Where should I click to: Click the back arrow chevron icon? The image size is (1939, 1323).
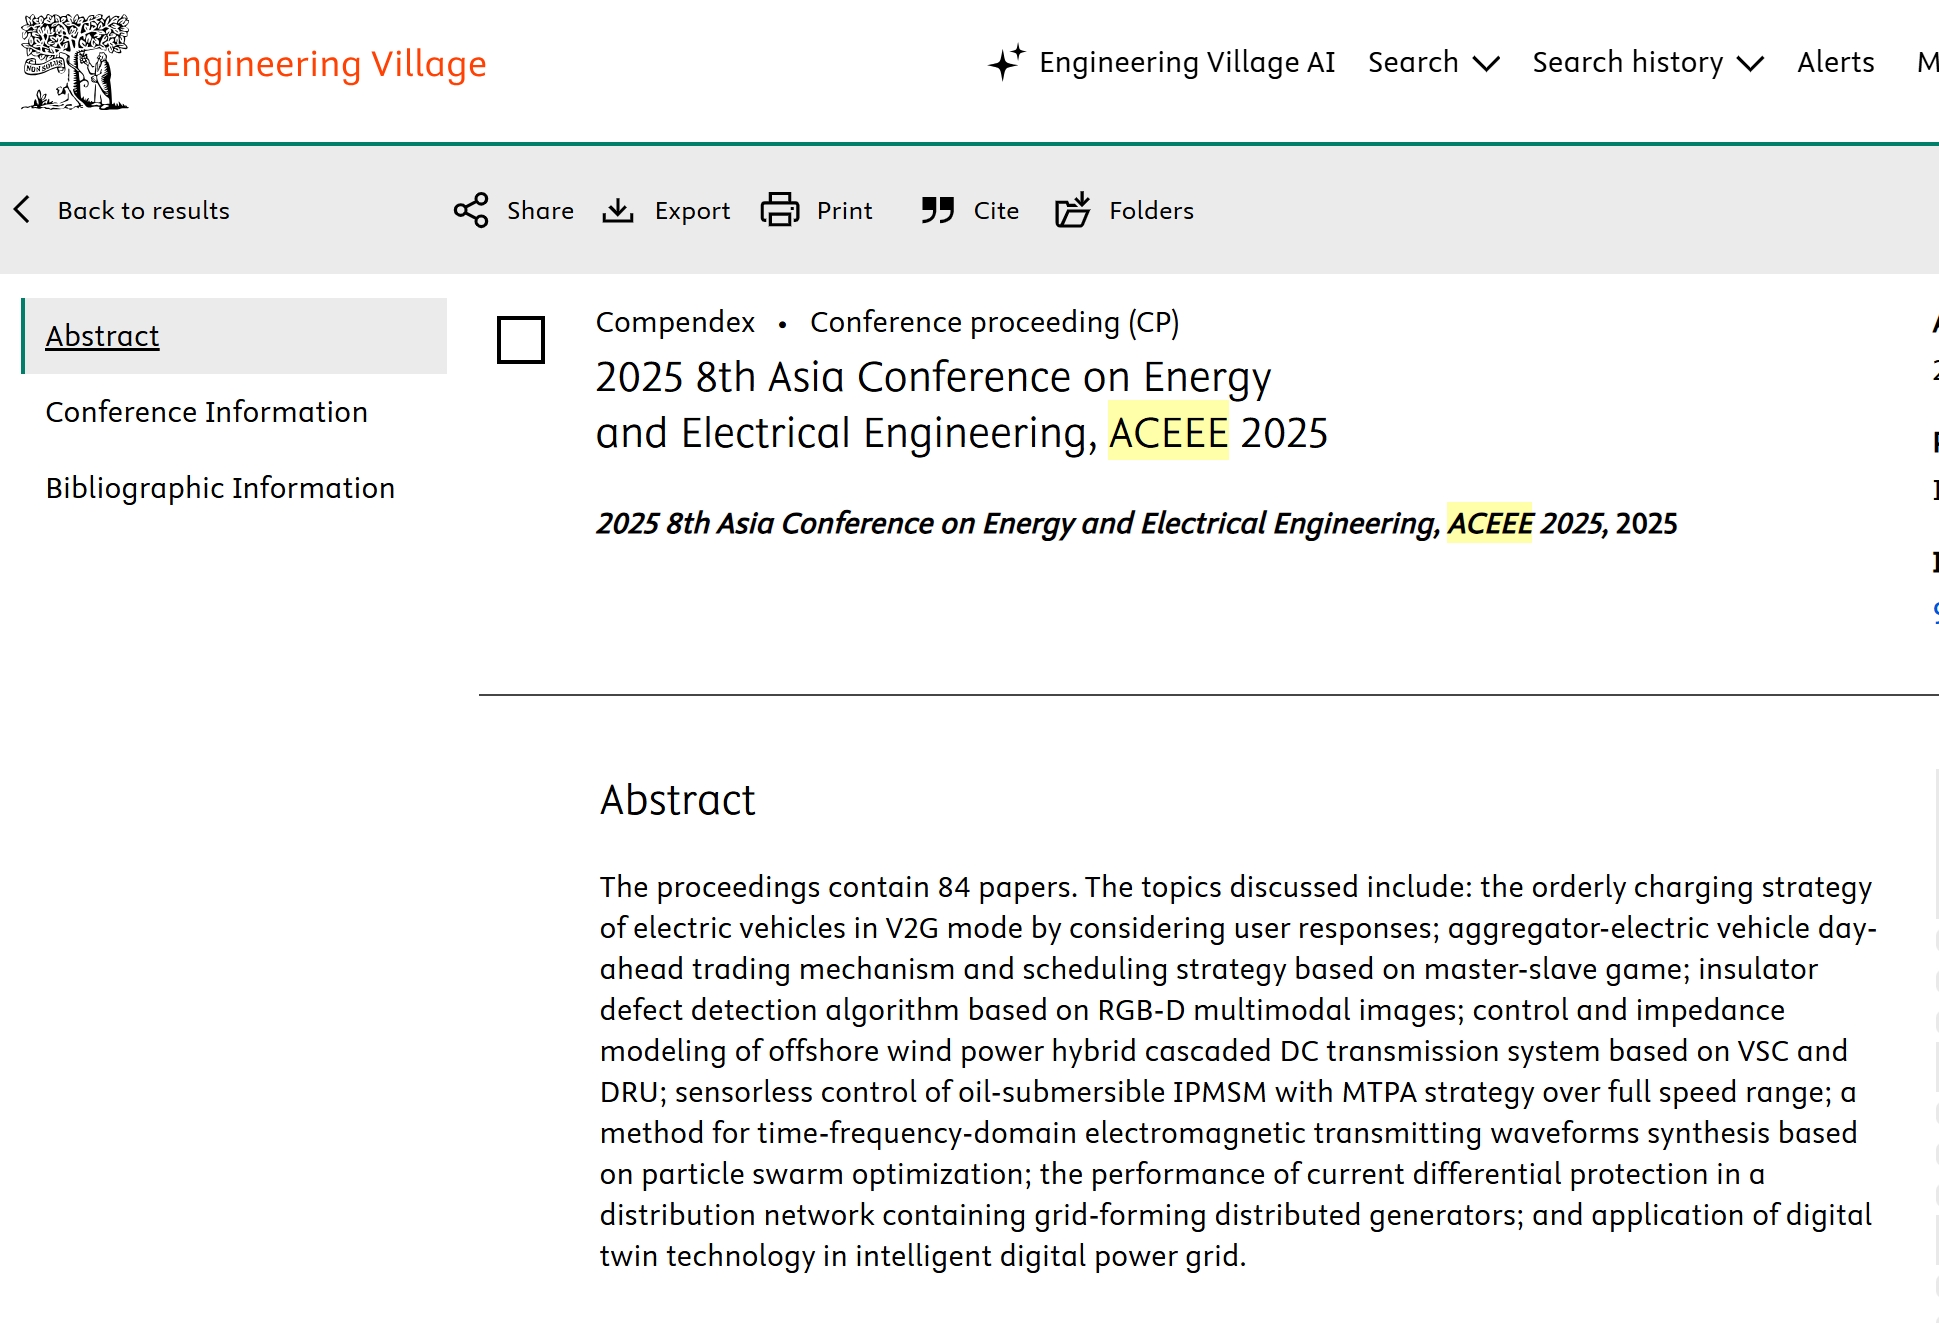coord(23,210)
